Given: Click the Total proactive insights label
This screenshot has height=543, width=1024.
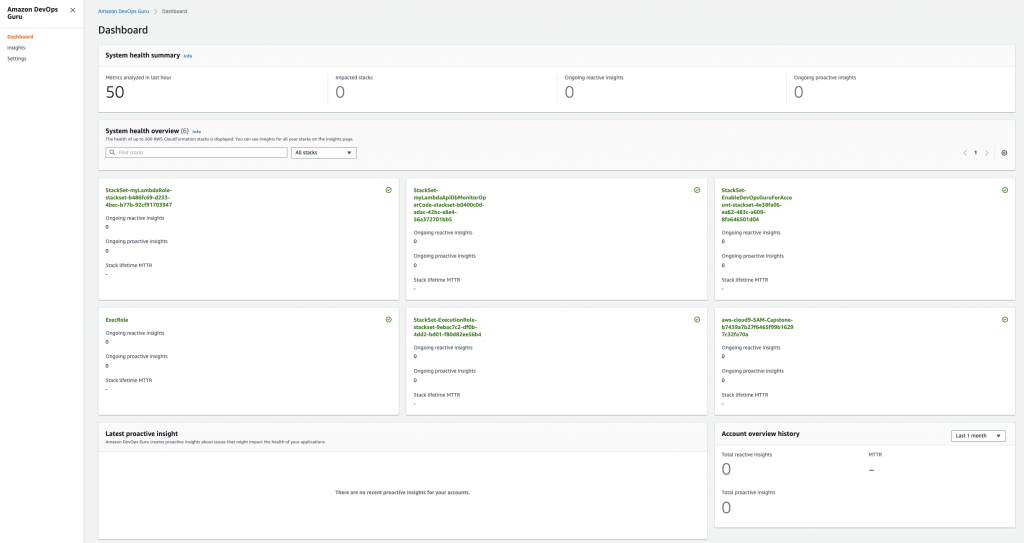Looking at the screenshot, I should [x=748, y=493].
